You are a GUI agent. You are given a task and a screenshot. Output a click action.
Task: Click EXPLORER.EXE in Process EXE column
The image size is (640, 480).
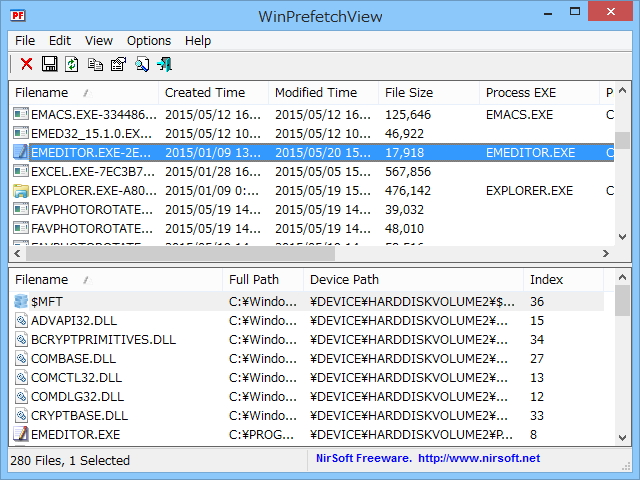pyautogui.click(x=529, y=191)
